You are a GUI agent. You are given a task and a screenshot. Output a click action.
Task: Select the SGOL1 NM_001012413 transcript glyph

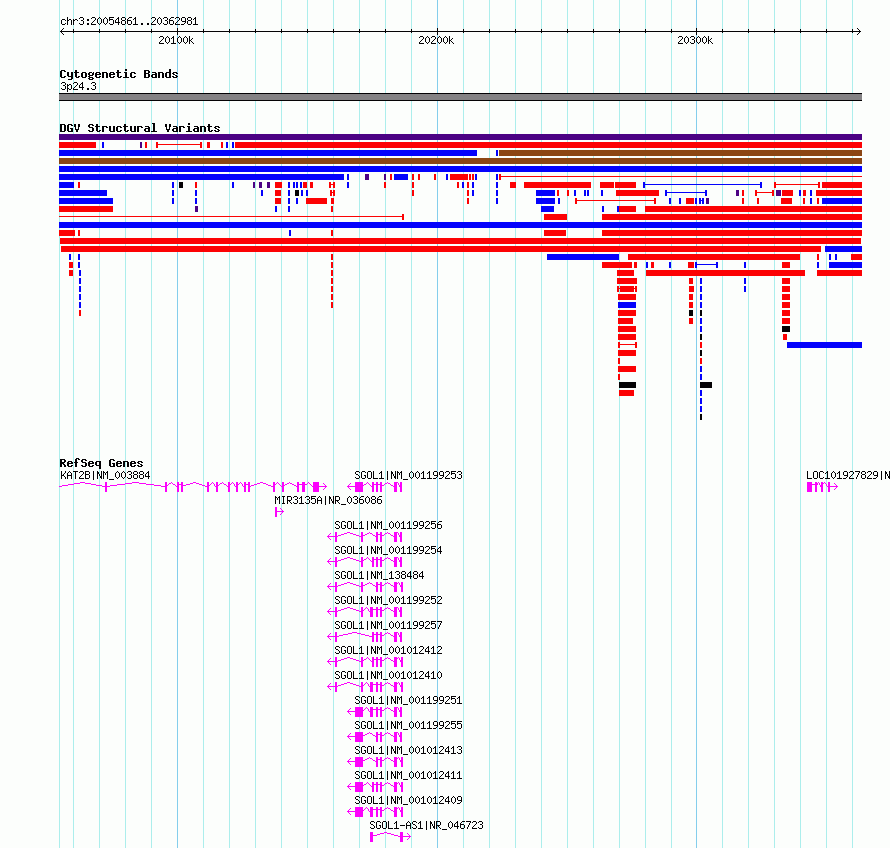(375, 762)
